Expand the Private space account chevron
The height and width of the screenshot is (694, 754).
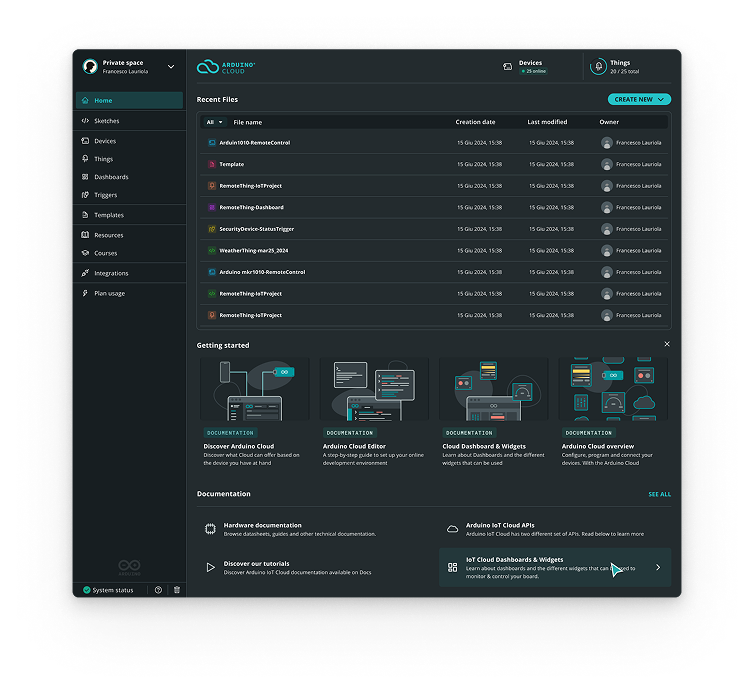point(171,67)
